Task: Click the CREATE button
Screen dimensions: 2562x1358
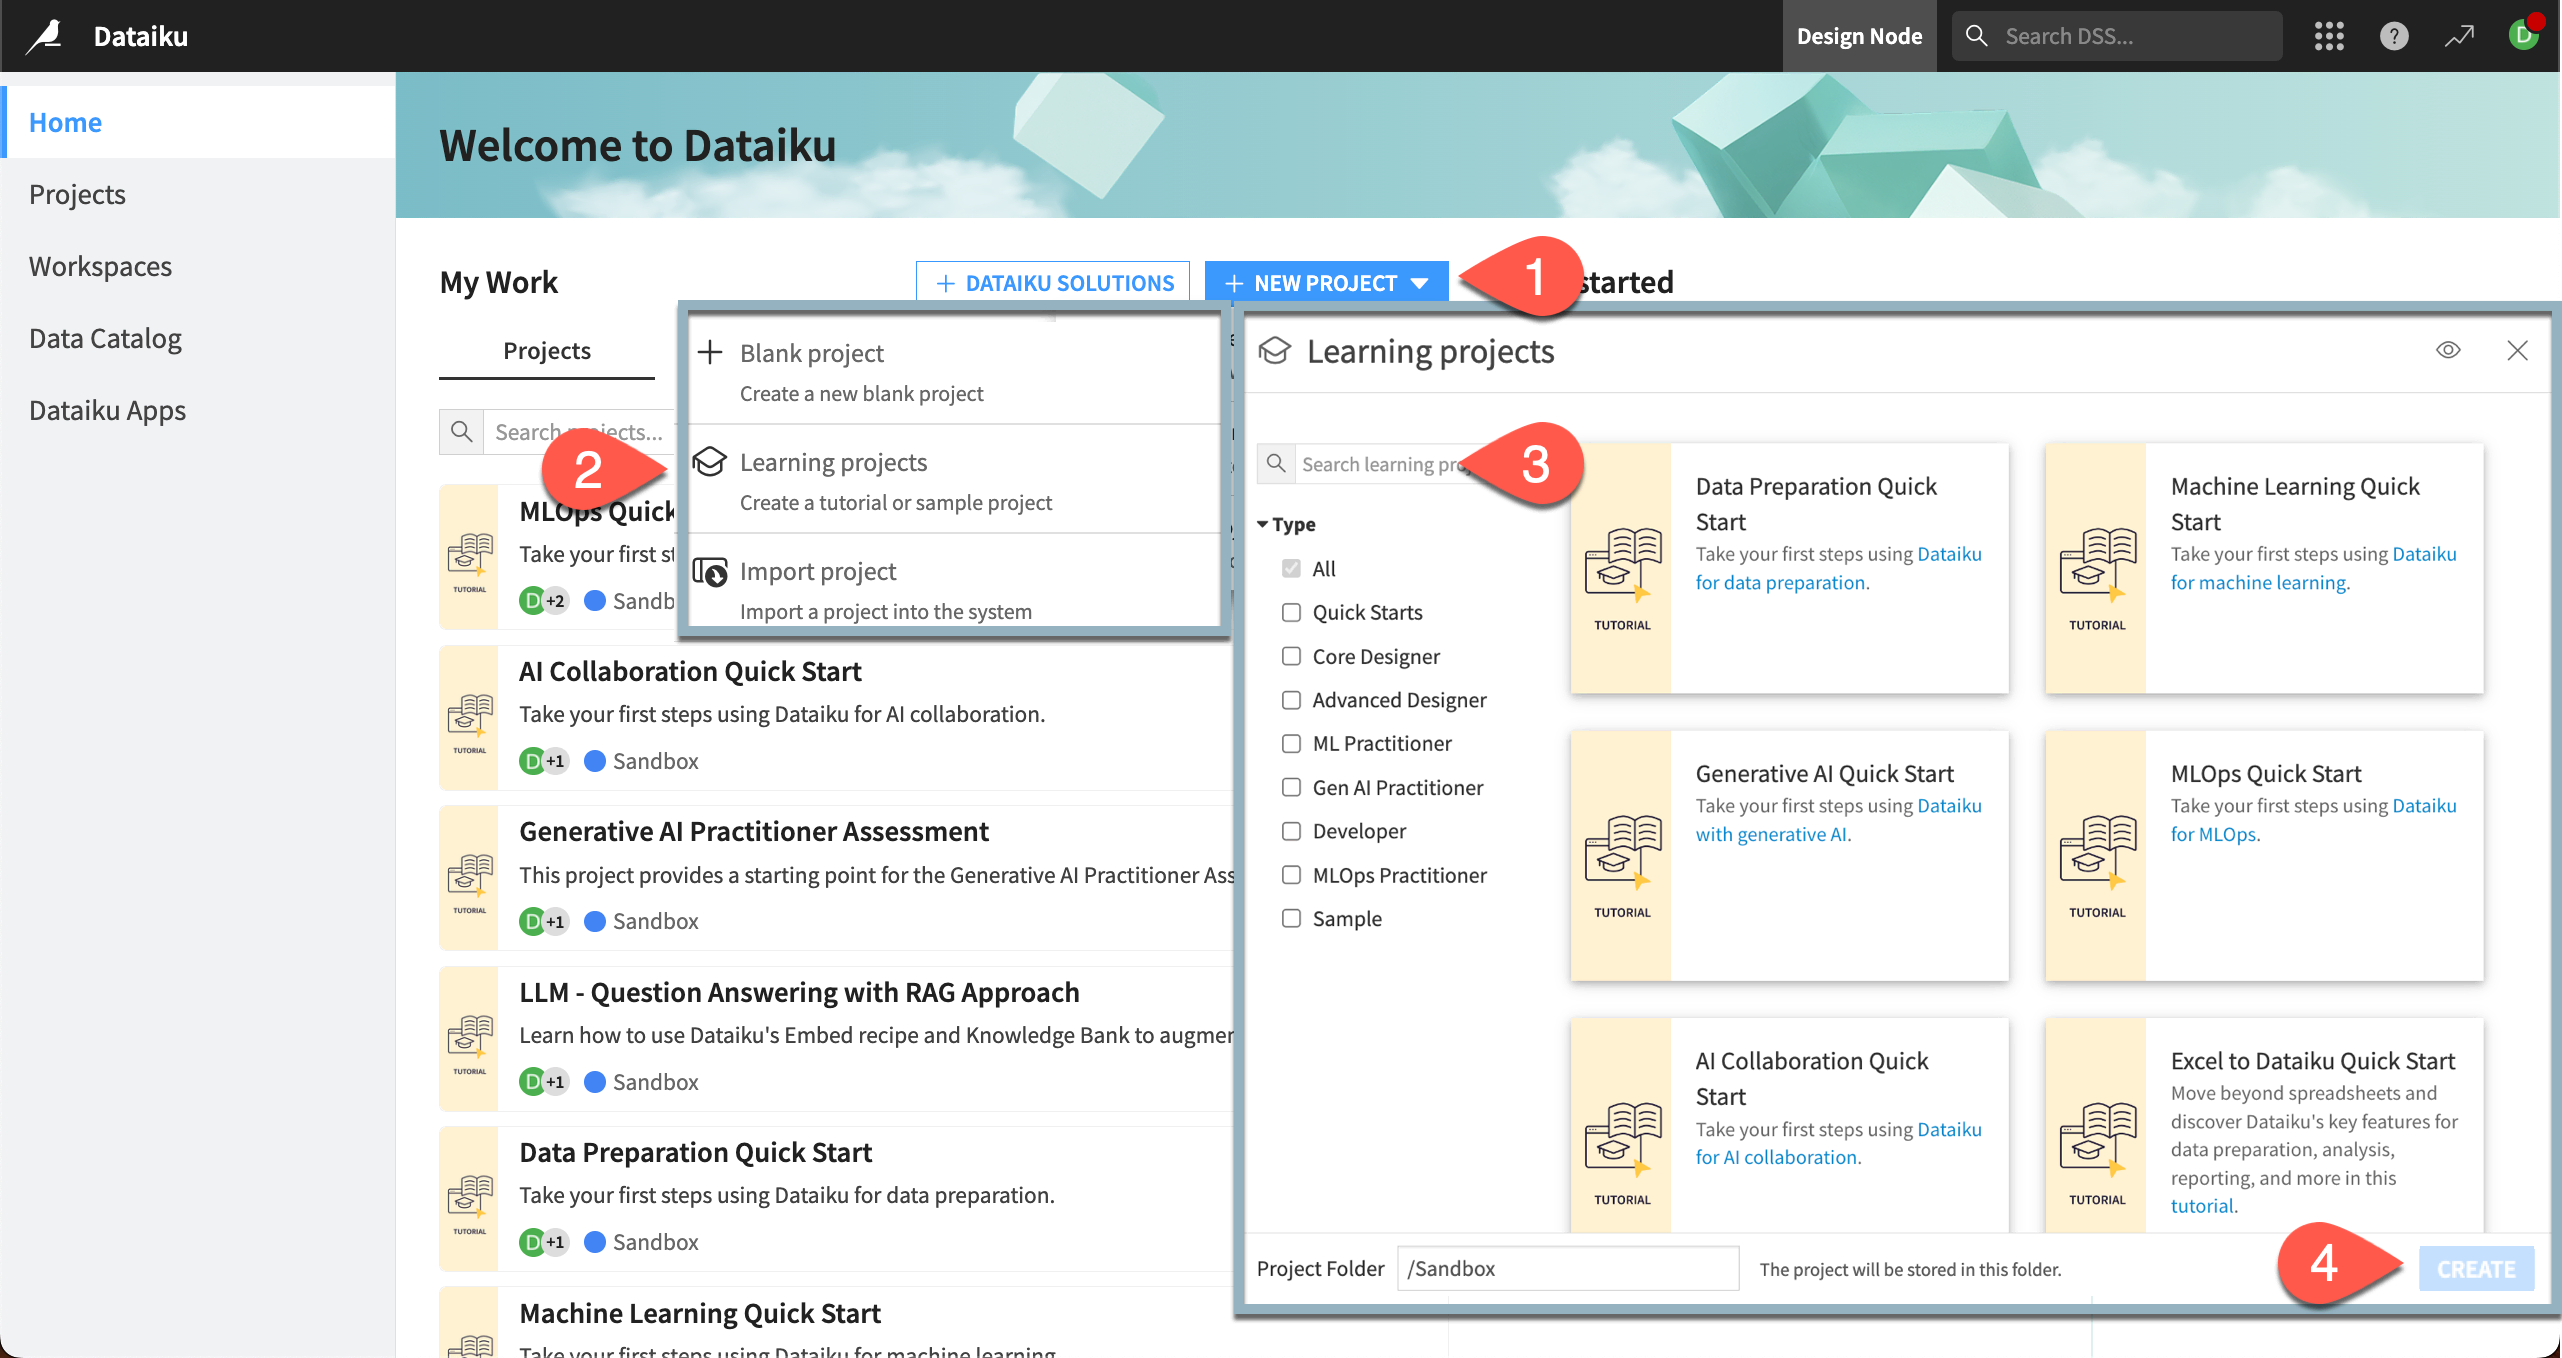Action: [2477, 1268]
